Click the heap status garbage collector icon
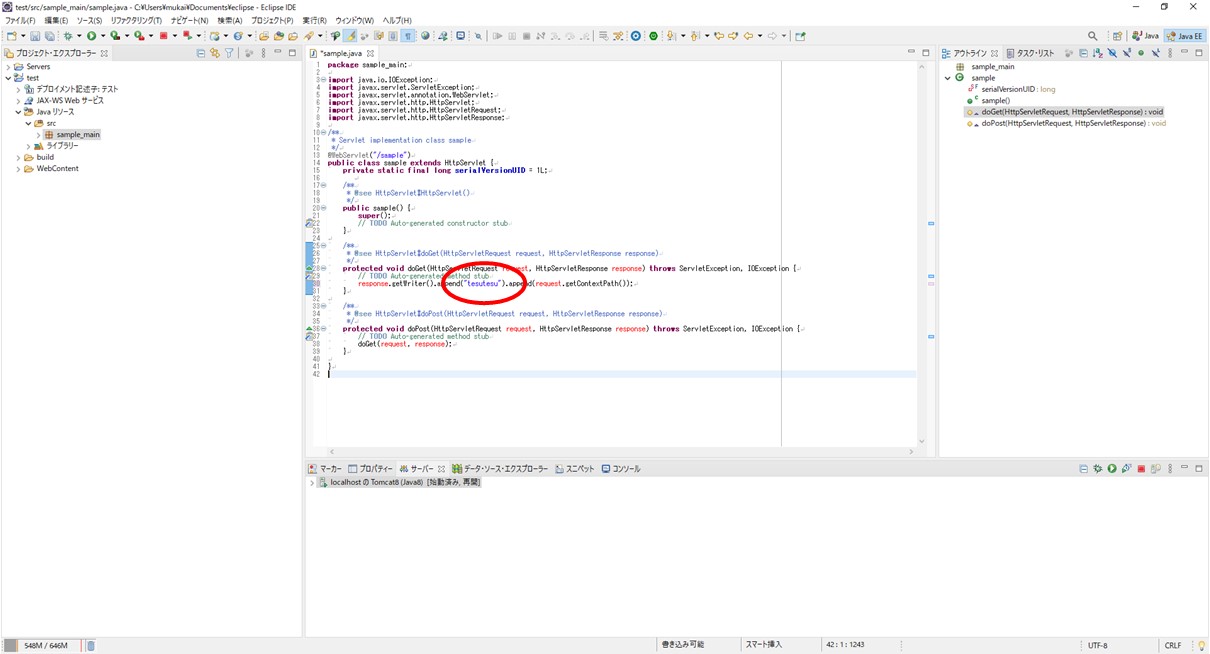This screenshot has width=1210, height=654. click(x=90, y=646)
